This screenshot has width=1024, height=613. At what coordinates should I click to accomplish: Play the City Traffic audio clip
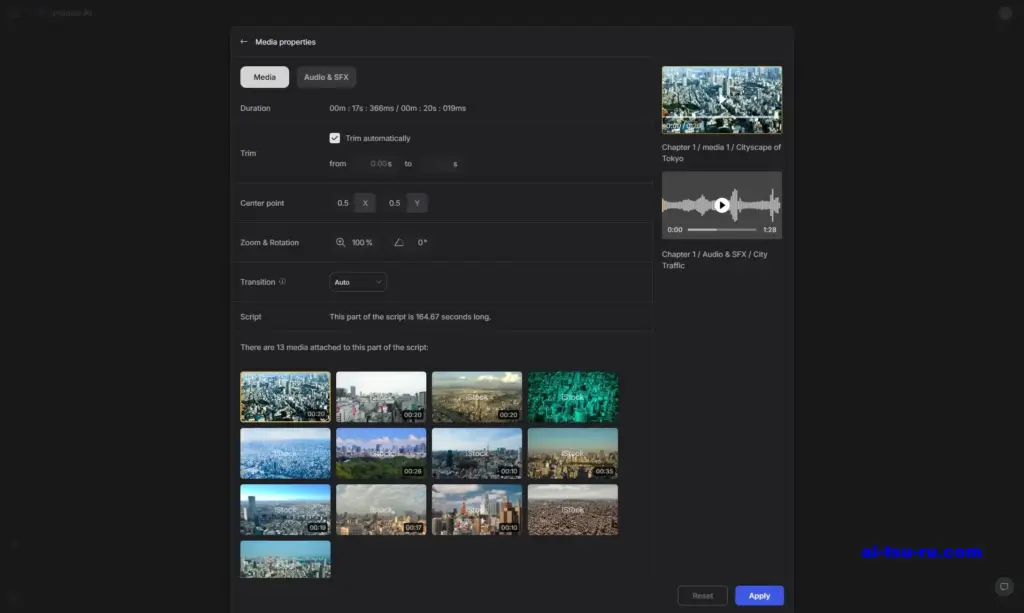(722, 205)
